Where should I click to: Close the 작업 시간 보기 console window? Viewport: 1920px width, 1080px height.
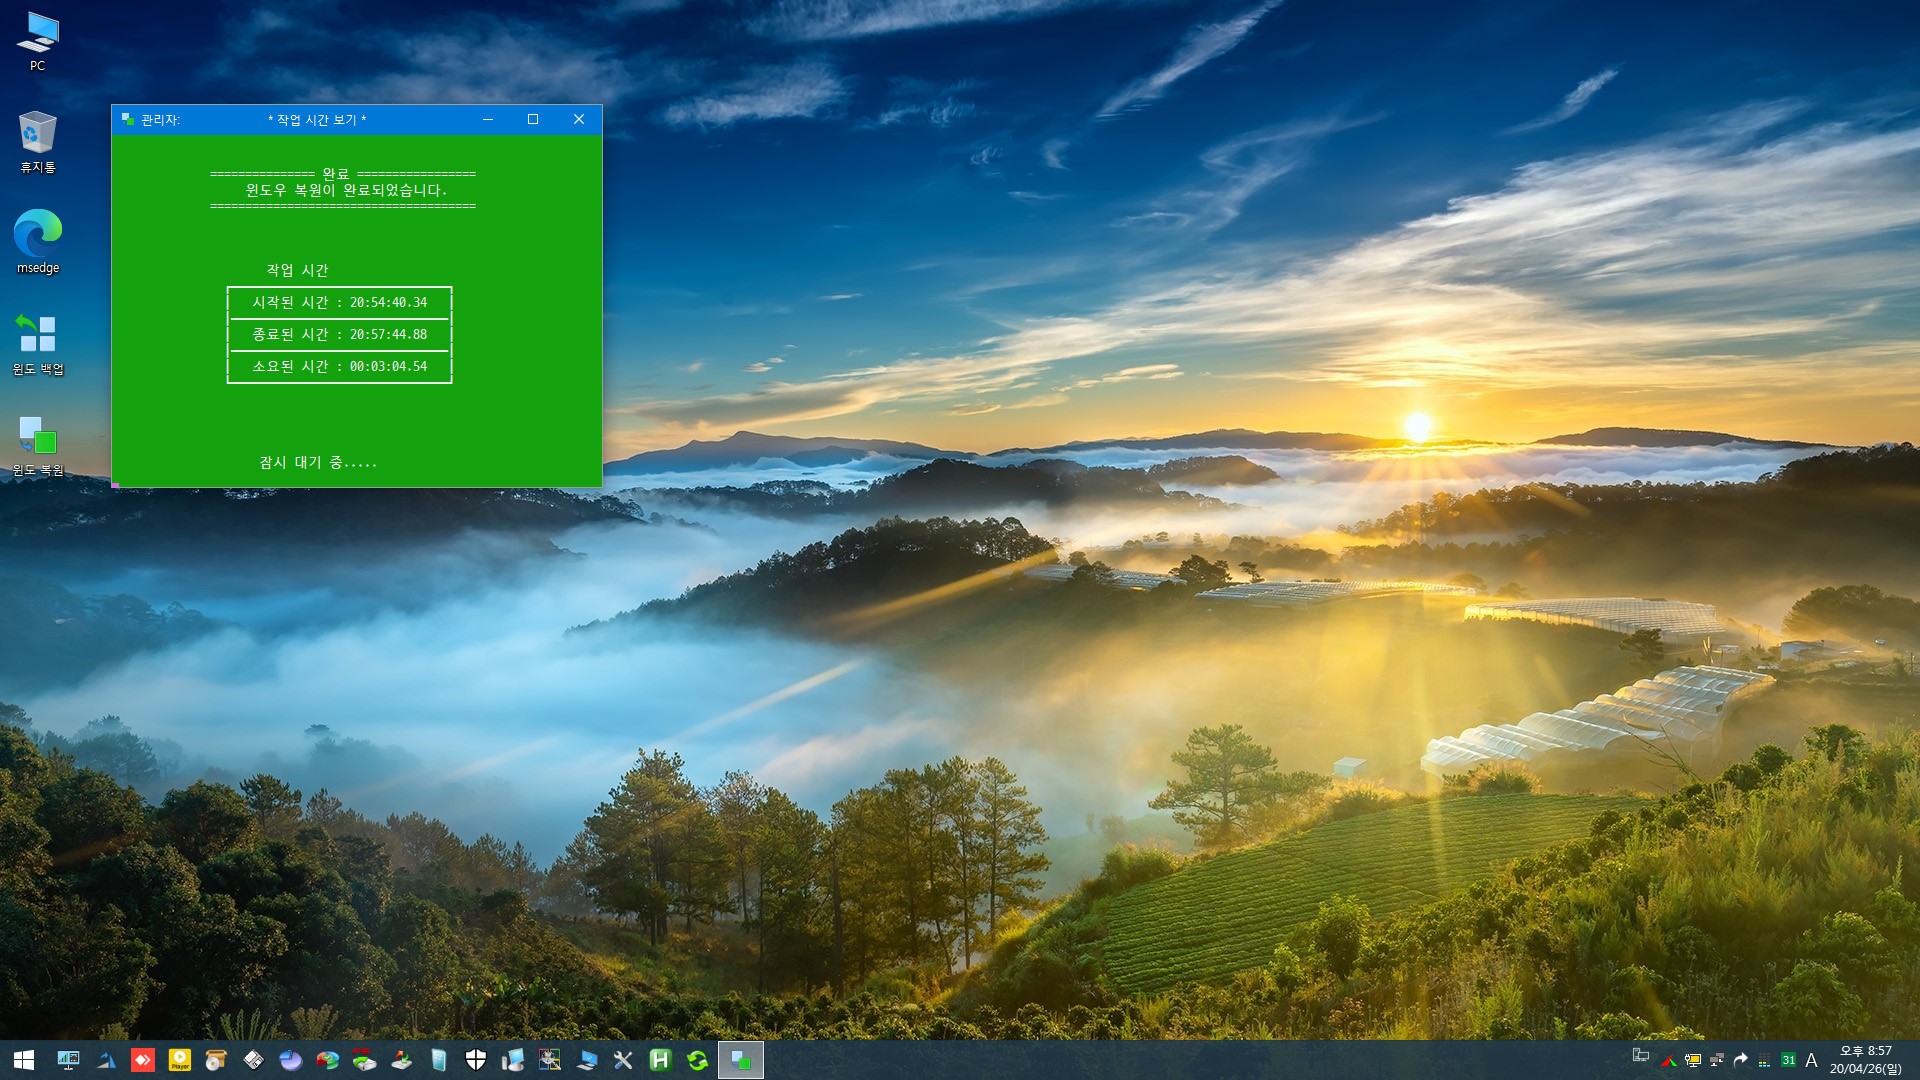(x=579, y=119)
